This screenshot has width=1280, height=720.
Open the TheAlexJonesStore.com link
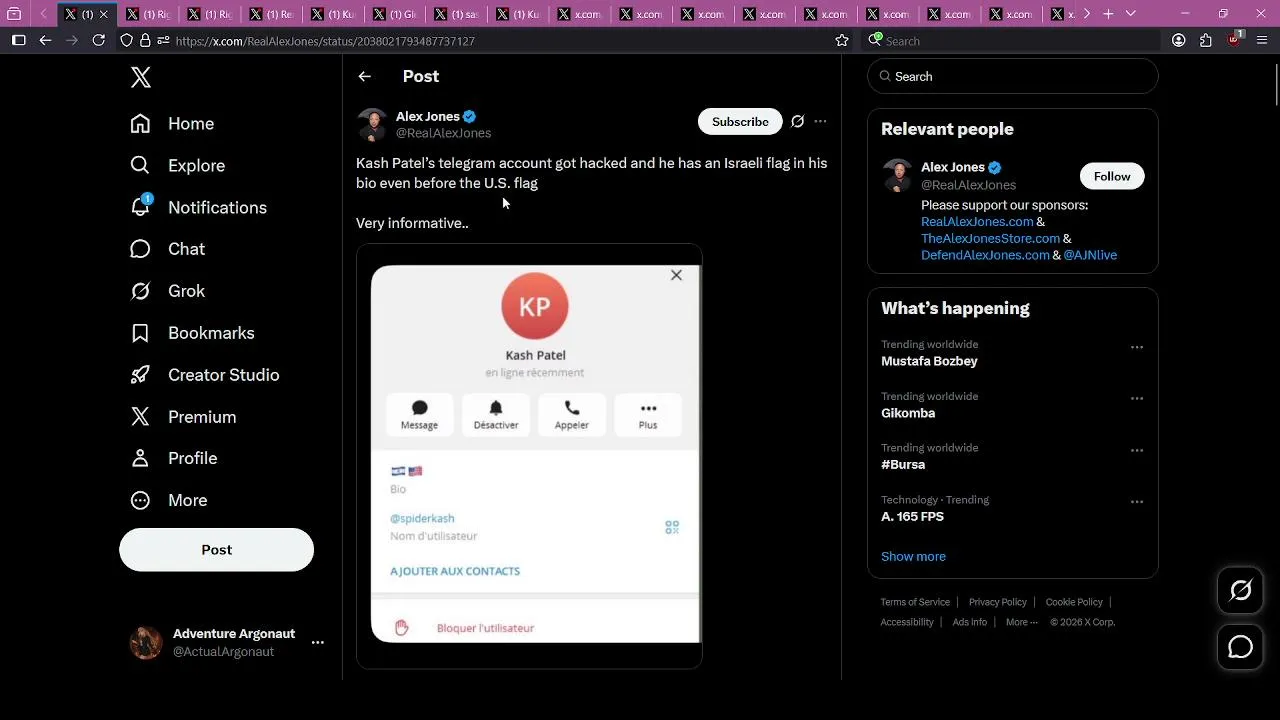click(990, 239)
